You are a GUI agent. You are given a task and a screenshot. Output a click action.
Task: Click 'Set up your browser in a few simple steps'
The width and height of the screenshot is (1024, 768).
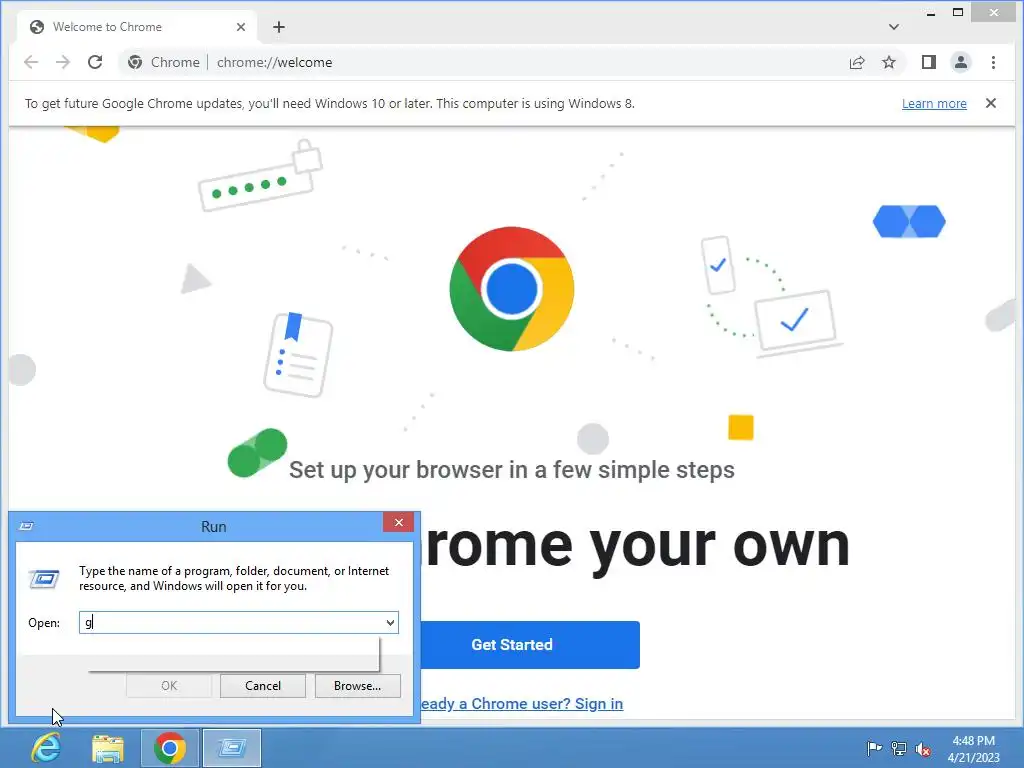(x=512, y=470)
